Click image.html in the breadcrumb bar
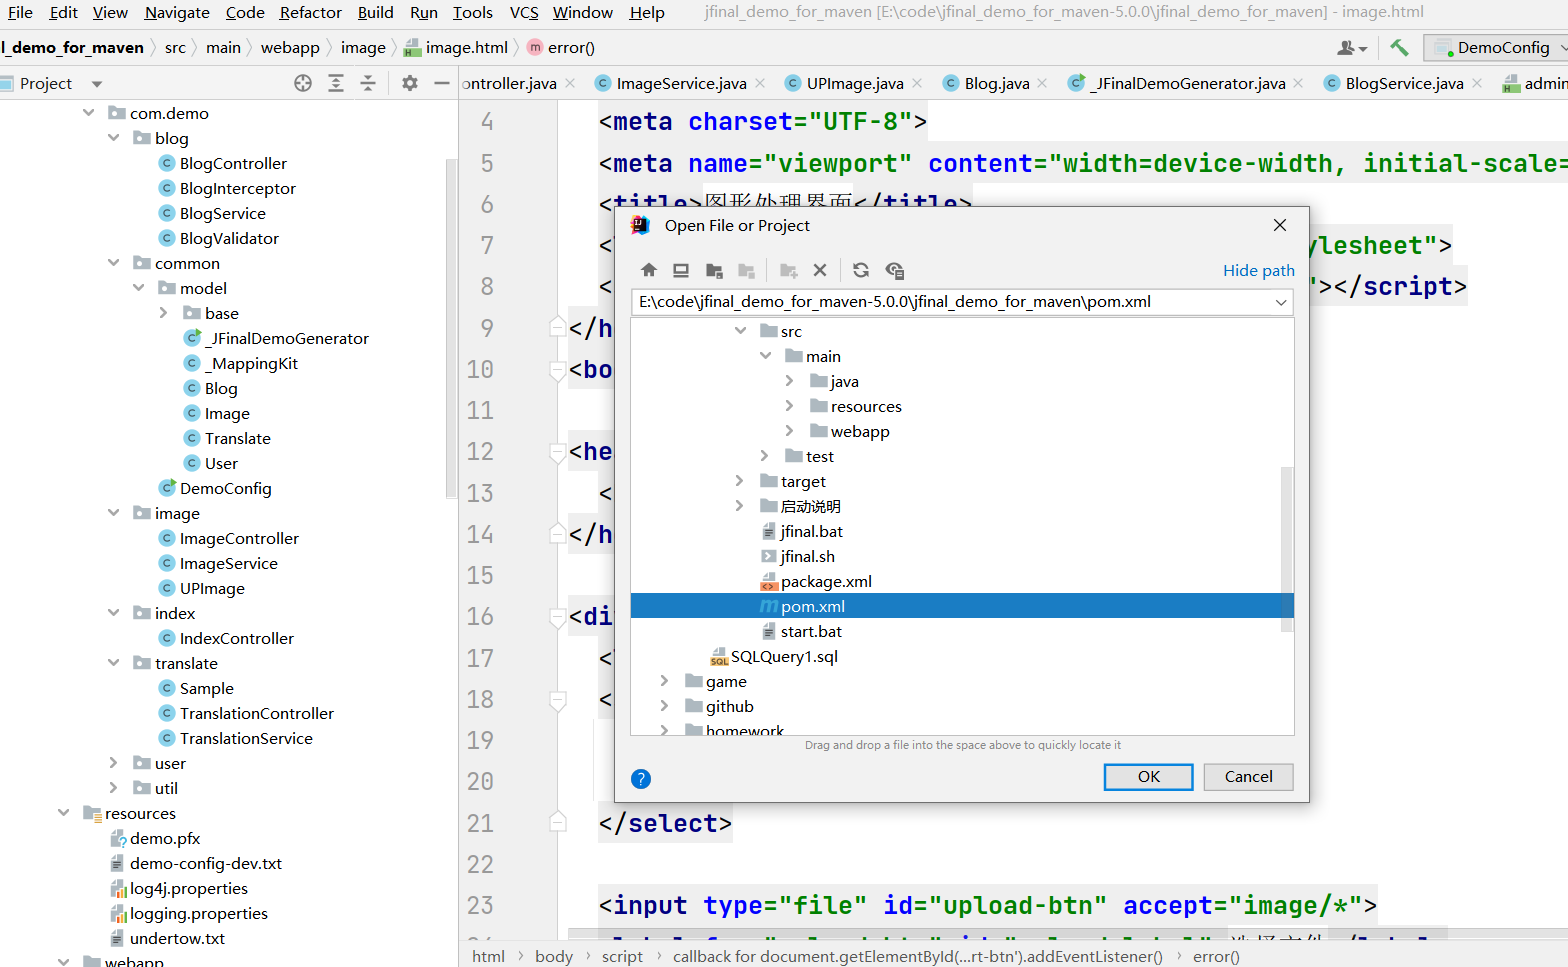 (x=466, y=47)
